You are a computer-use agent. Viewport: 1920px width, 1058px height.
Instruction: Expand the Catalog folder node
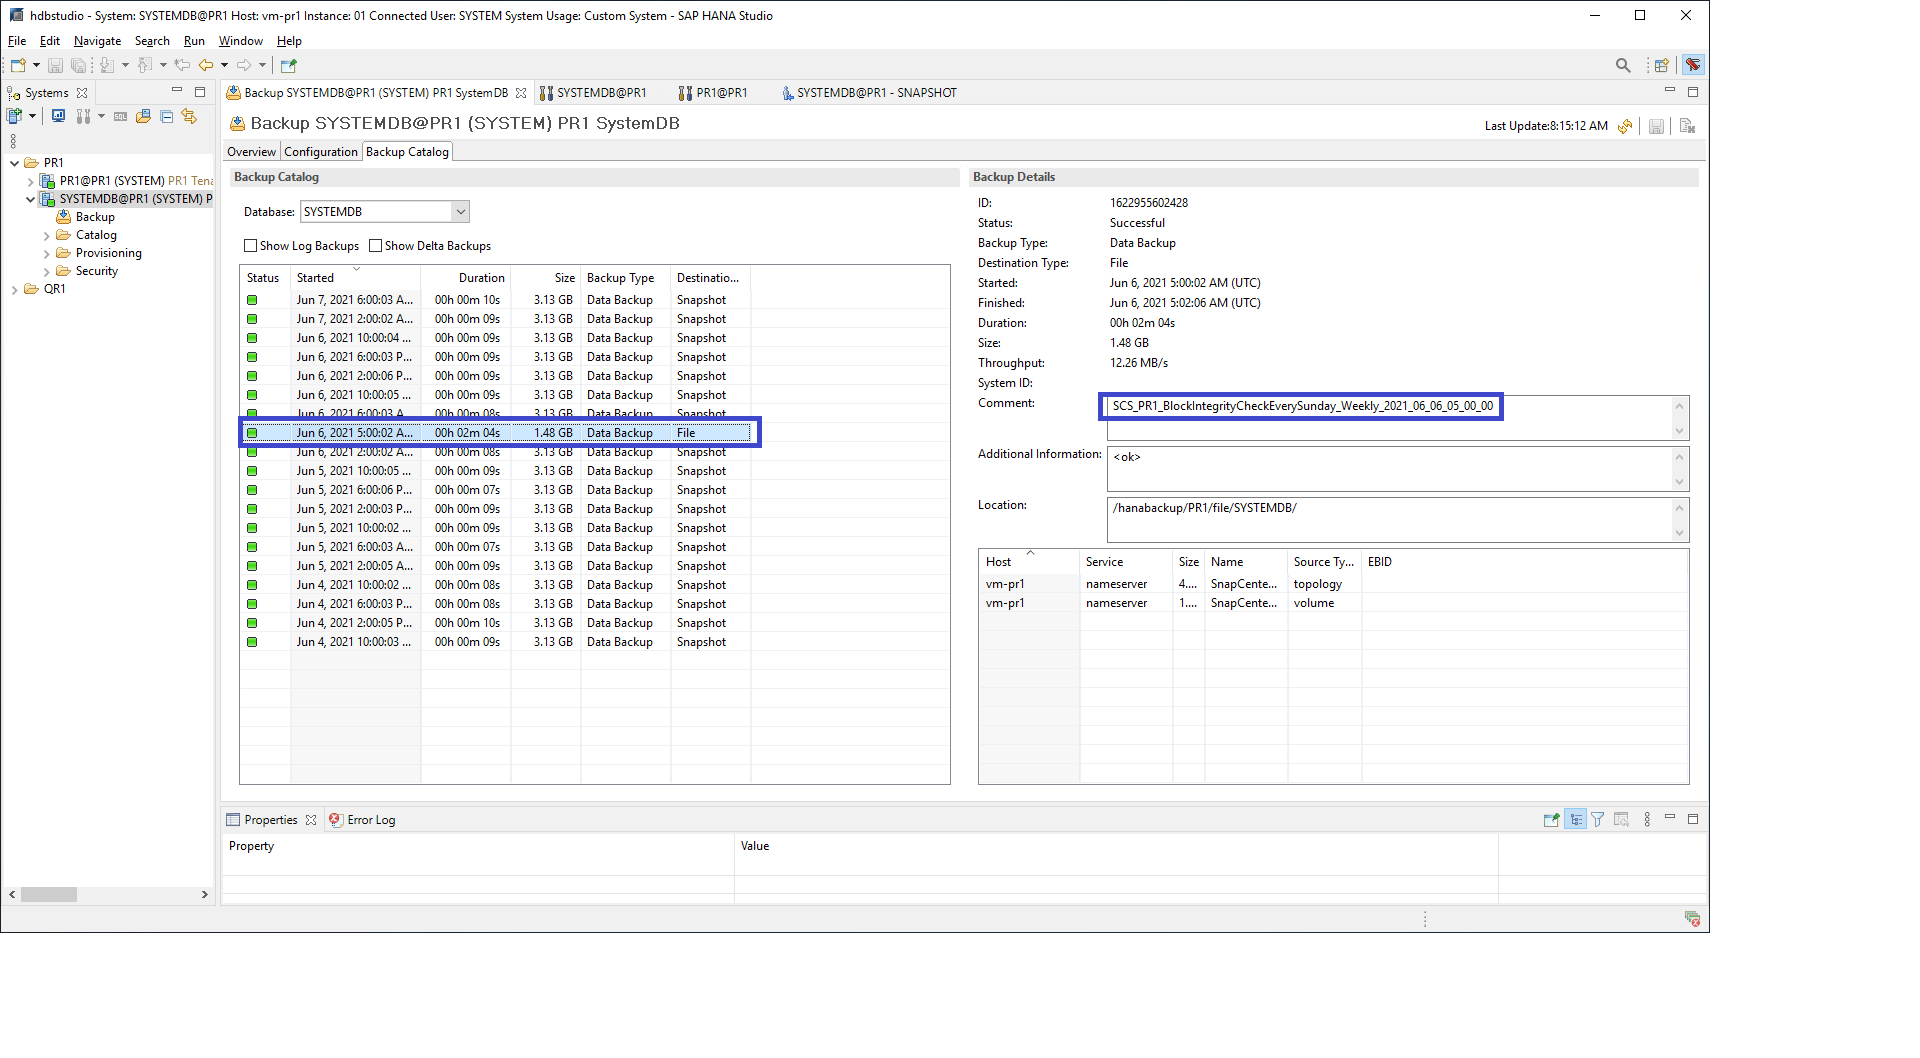46,236
